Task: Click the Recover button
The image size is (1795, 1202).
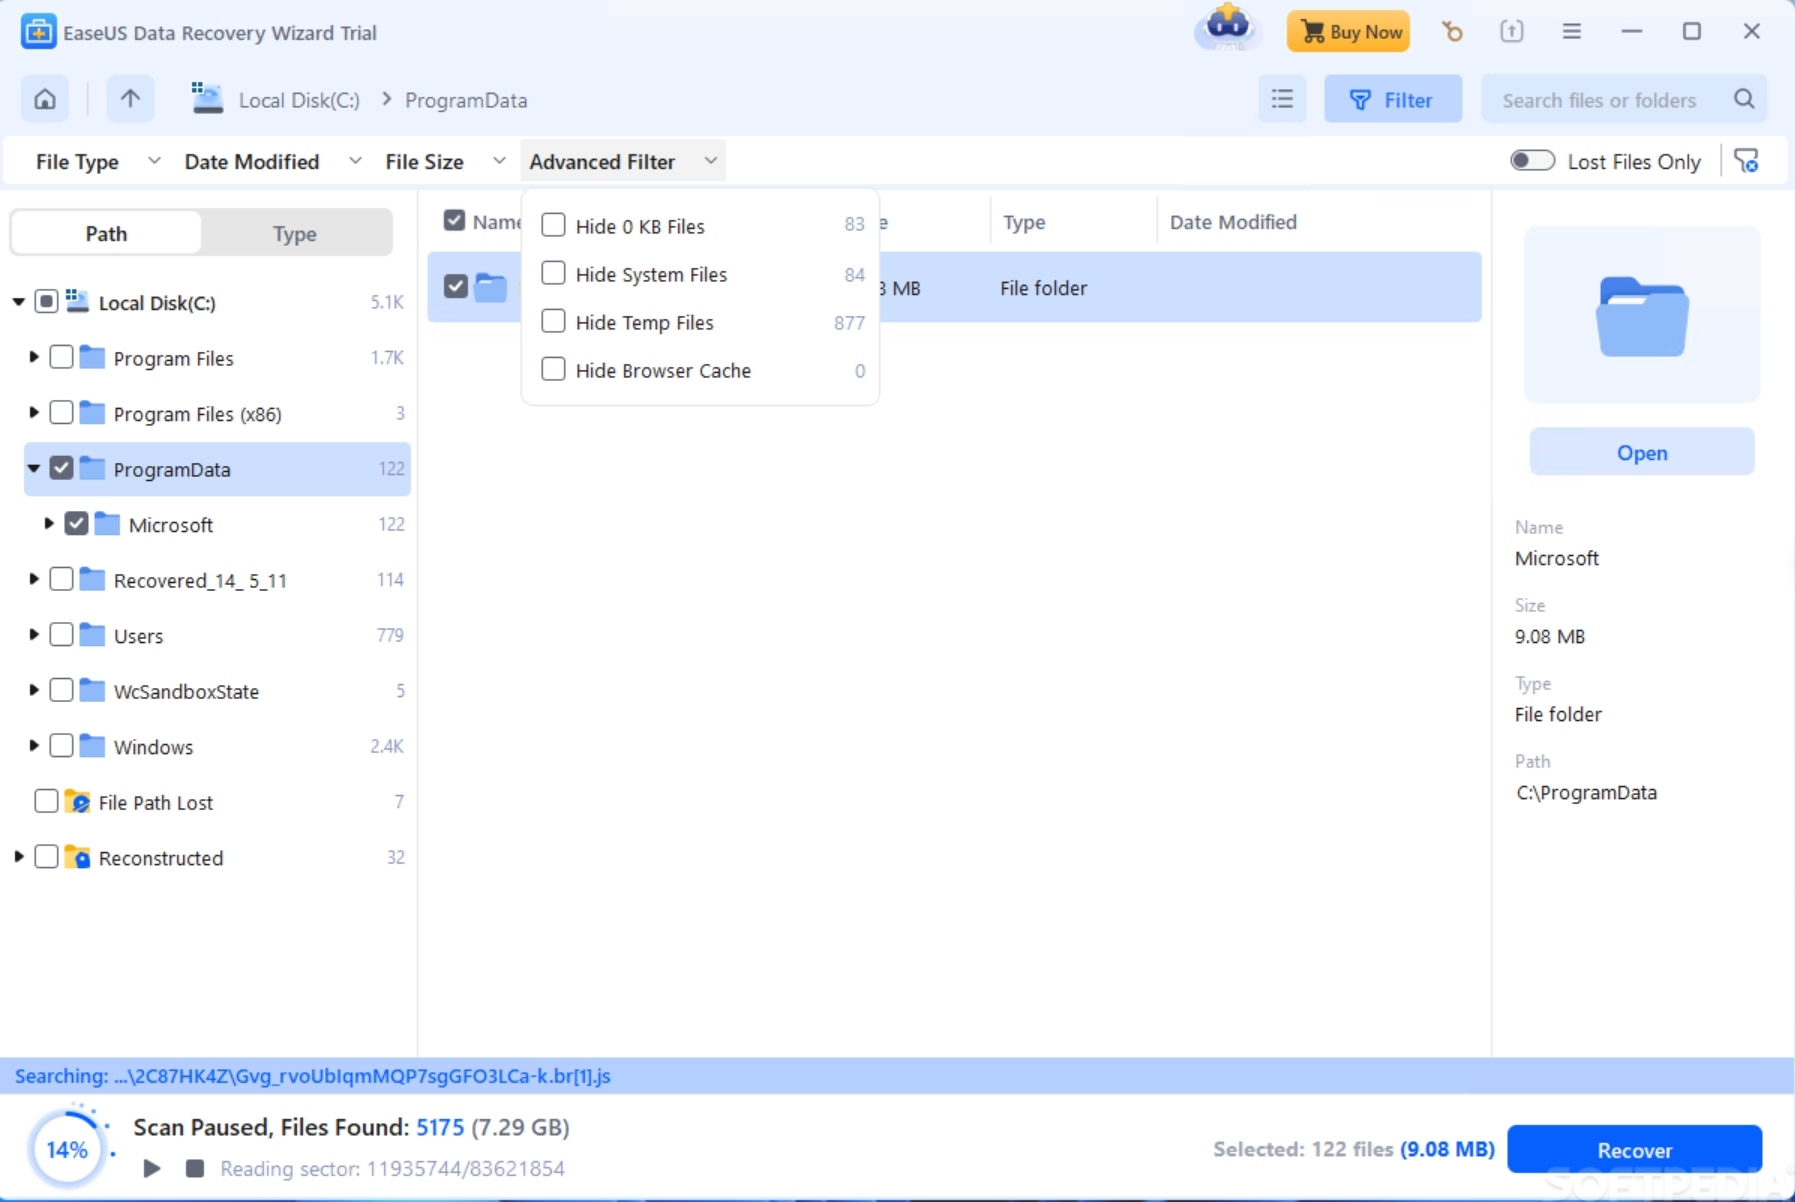Action: [x=1635, y=1149]
